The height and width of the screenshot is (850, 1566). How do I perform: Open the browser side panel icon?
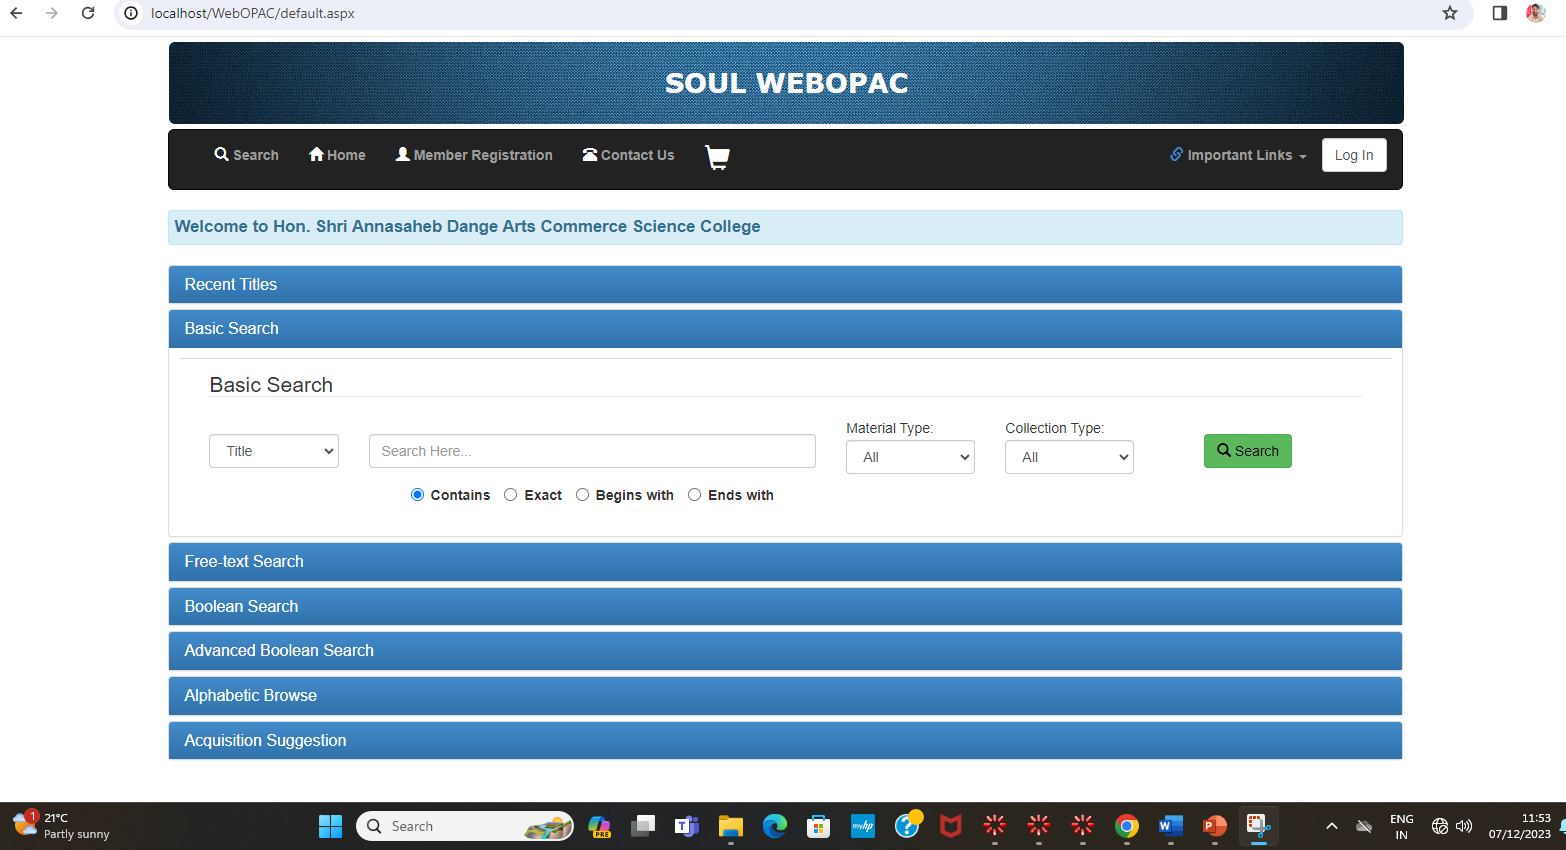coord(1499,13)
